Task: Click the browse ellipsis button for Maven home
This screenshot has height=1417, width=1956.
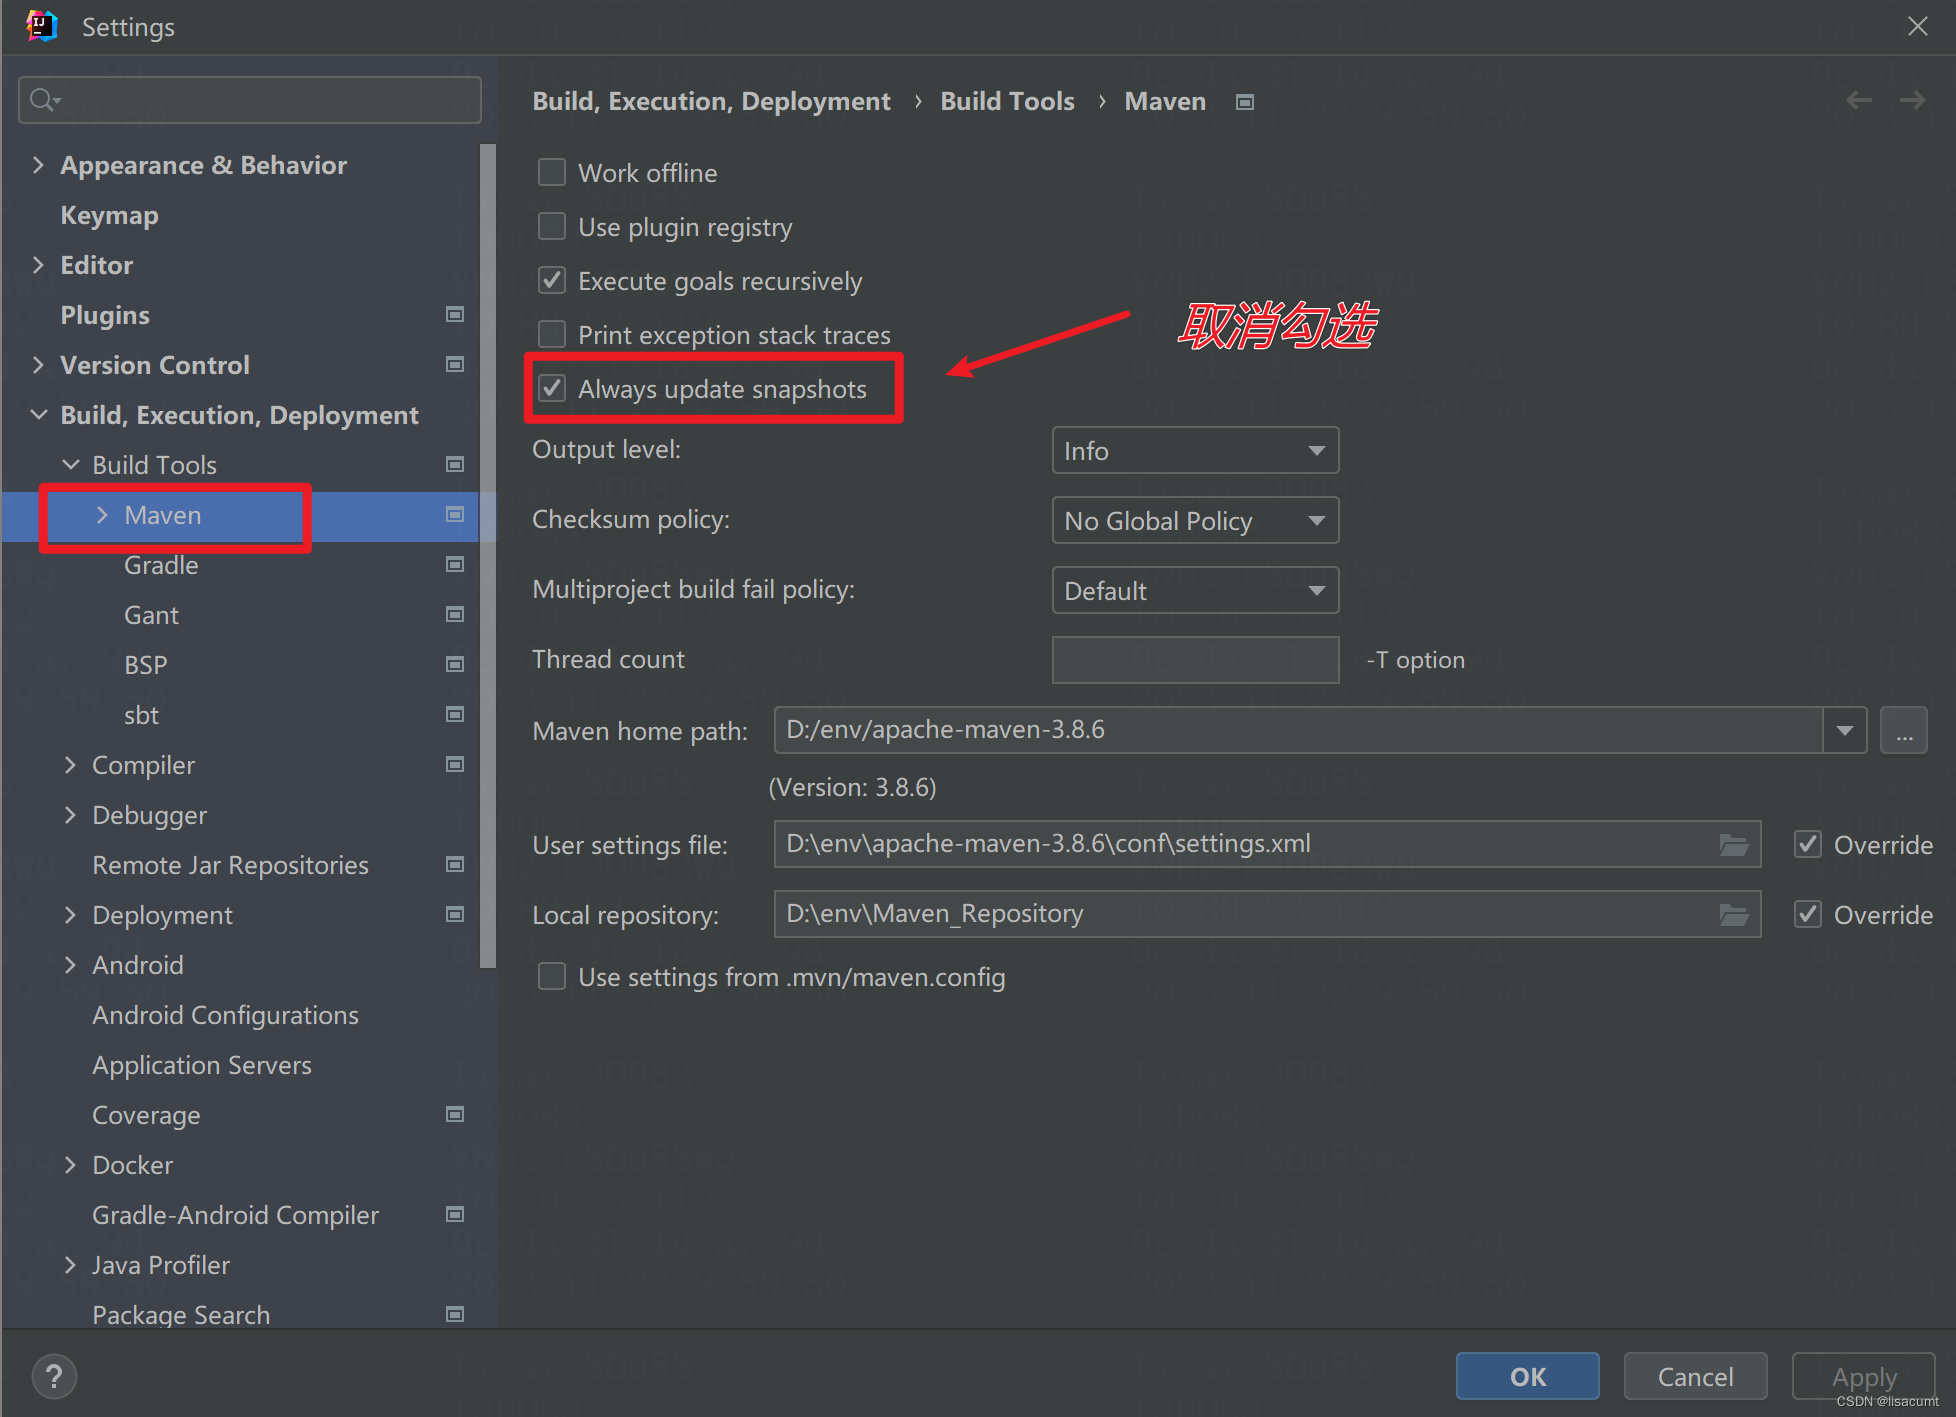Action: [1904, 731]
